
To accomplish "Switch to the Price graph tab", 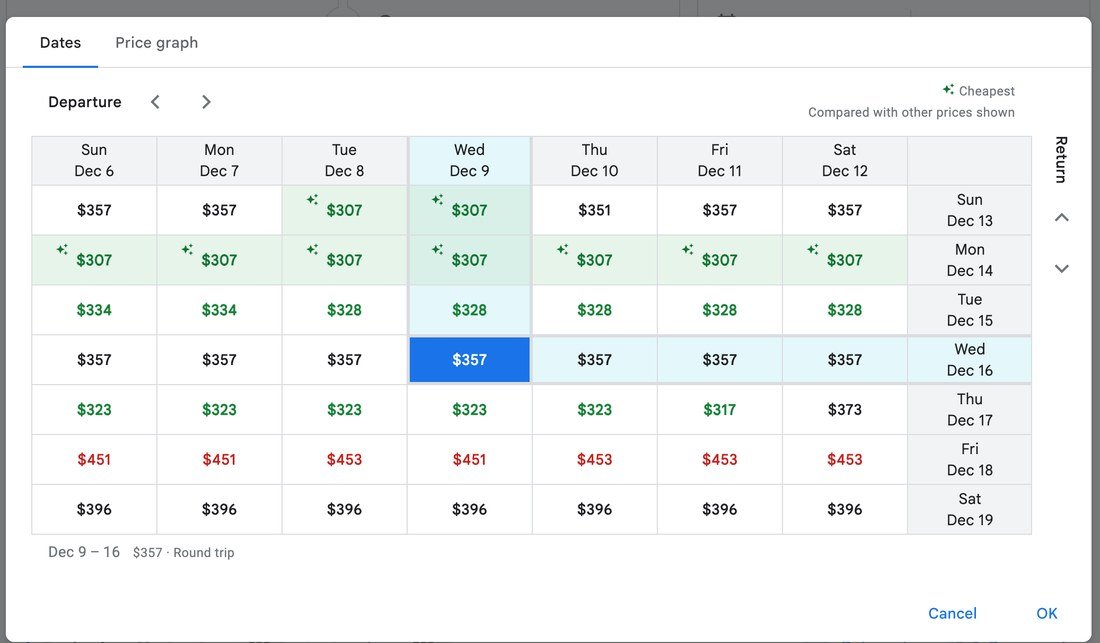I will click(x=156, y=43).
